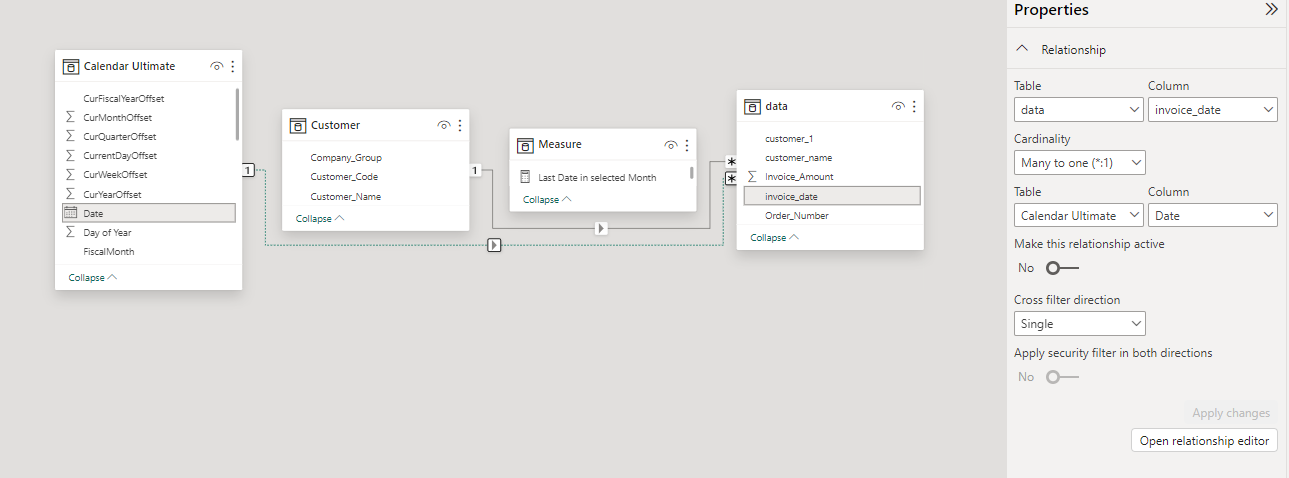Toggle 'Apply security filter in both directions' switch
This screenshot has height=478, width=1289.
point(1062,377)
